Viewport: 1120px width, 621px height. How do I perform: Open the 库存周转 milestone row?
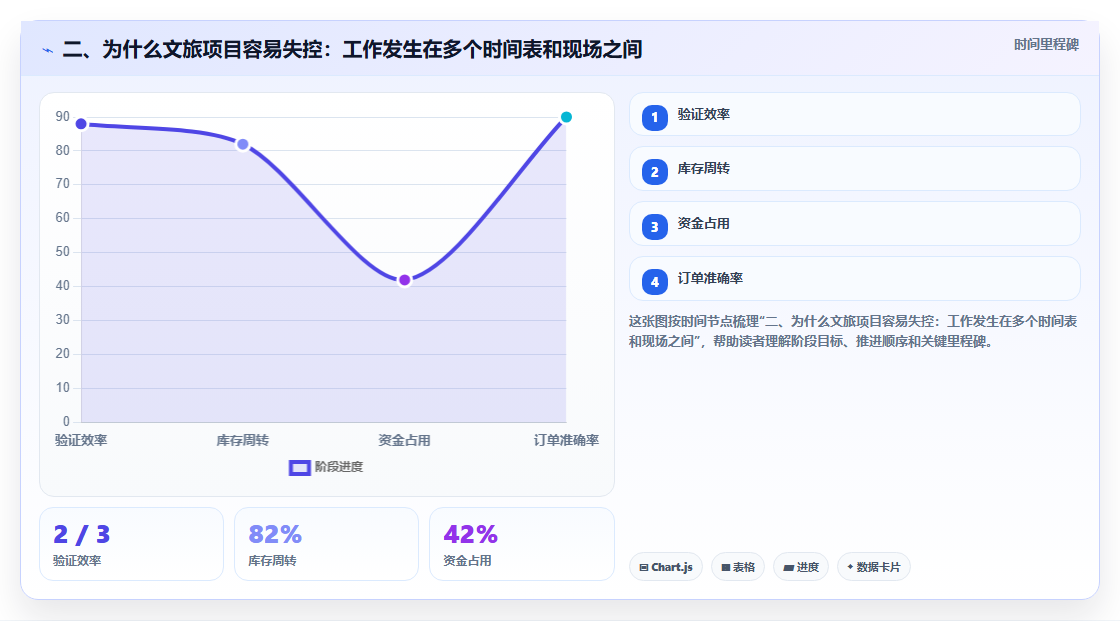click(854, 169)
